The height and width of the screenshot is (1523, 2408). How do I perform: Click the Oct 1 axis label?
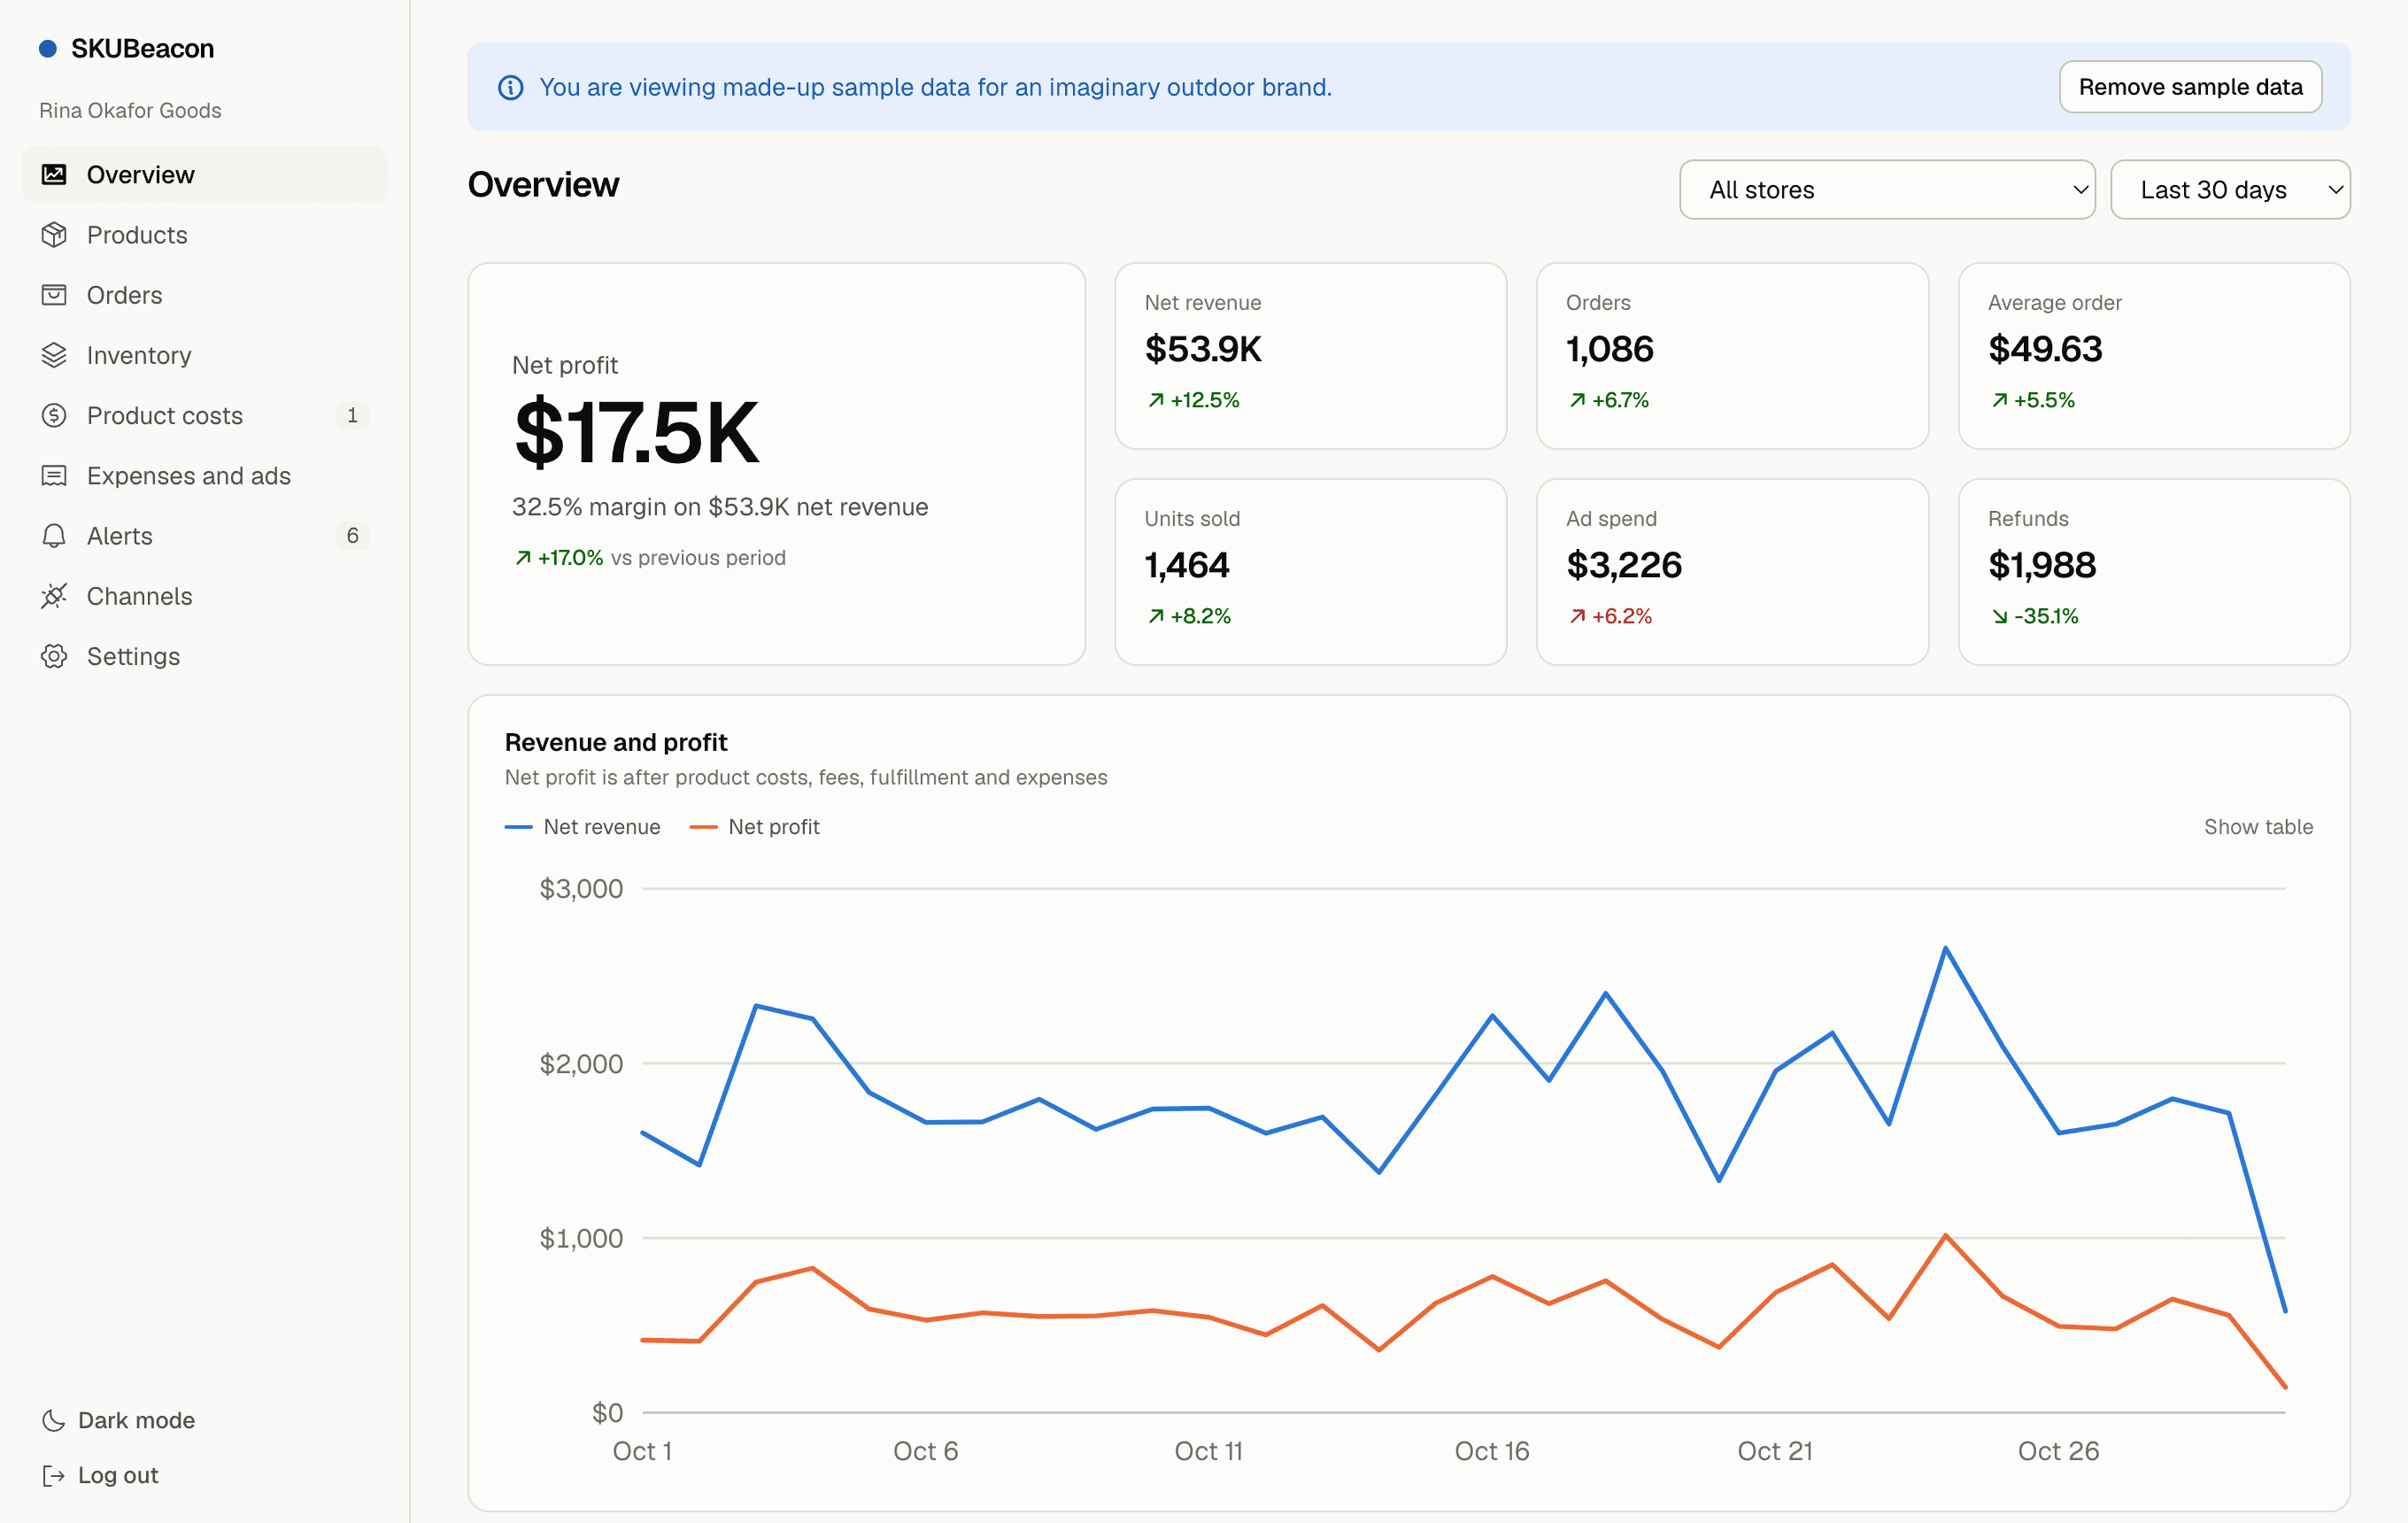(x=642, y=1451)
